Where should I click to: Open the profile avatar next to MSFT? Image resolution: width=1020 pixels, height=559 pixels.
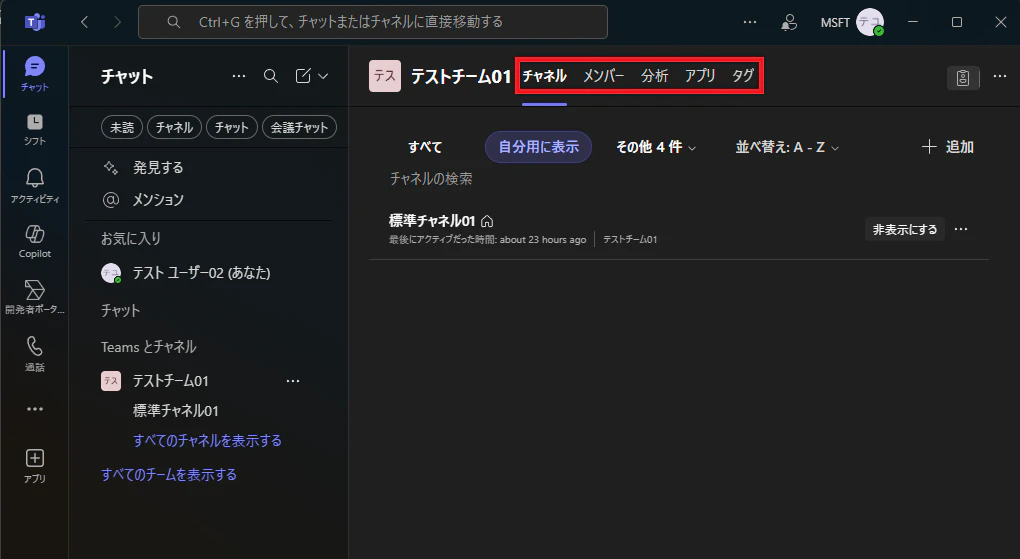(x=870, y=22)
